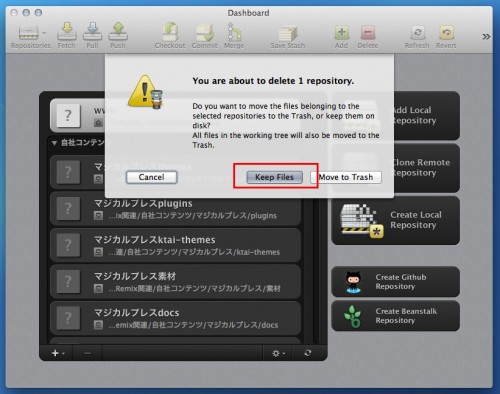Open the Repositories toolbar icon
The image size is (500, 394).
click(x=29, y=33)
